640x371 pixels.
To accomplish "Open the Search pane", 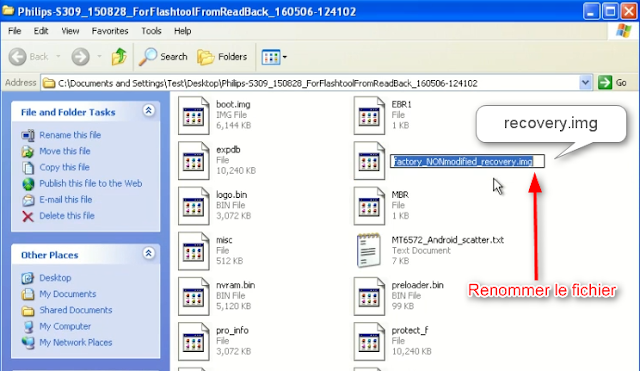I will click(x=163, y=57).
